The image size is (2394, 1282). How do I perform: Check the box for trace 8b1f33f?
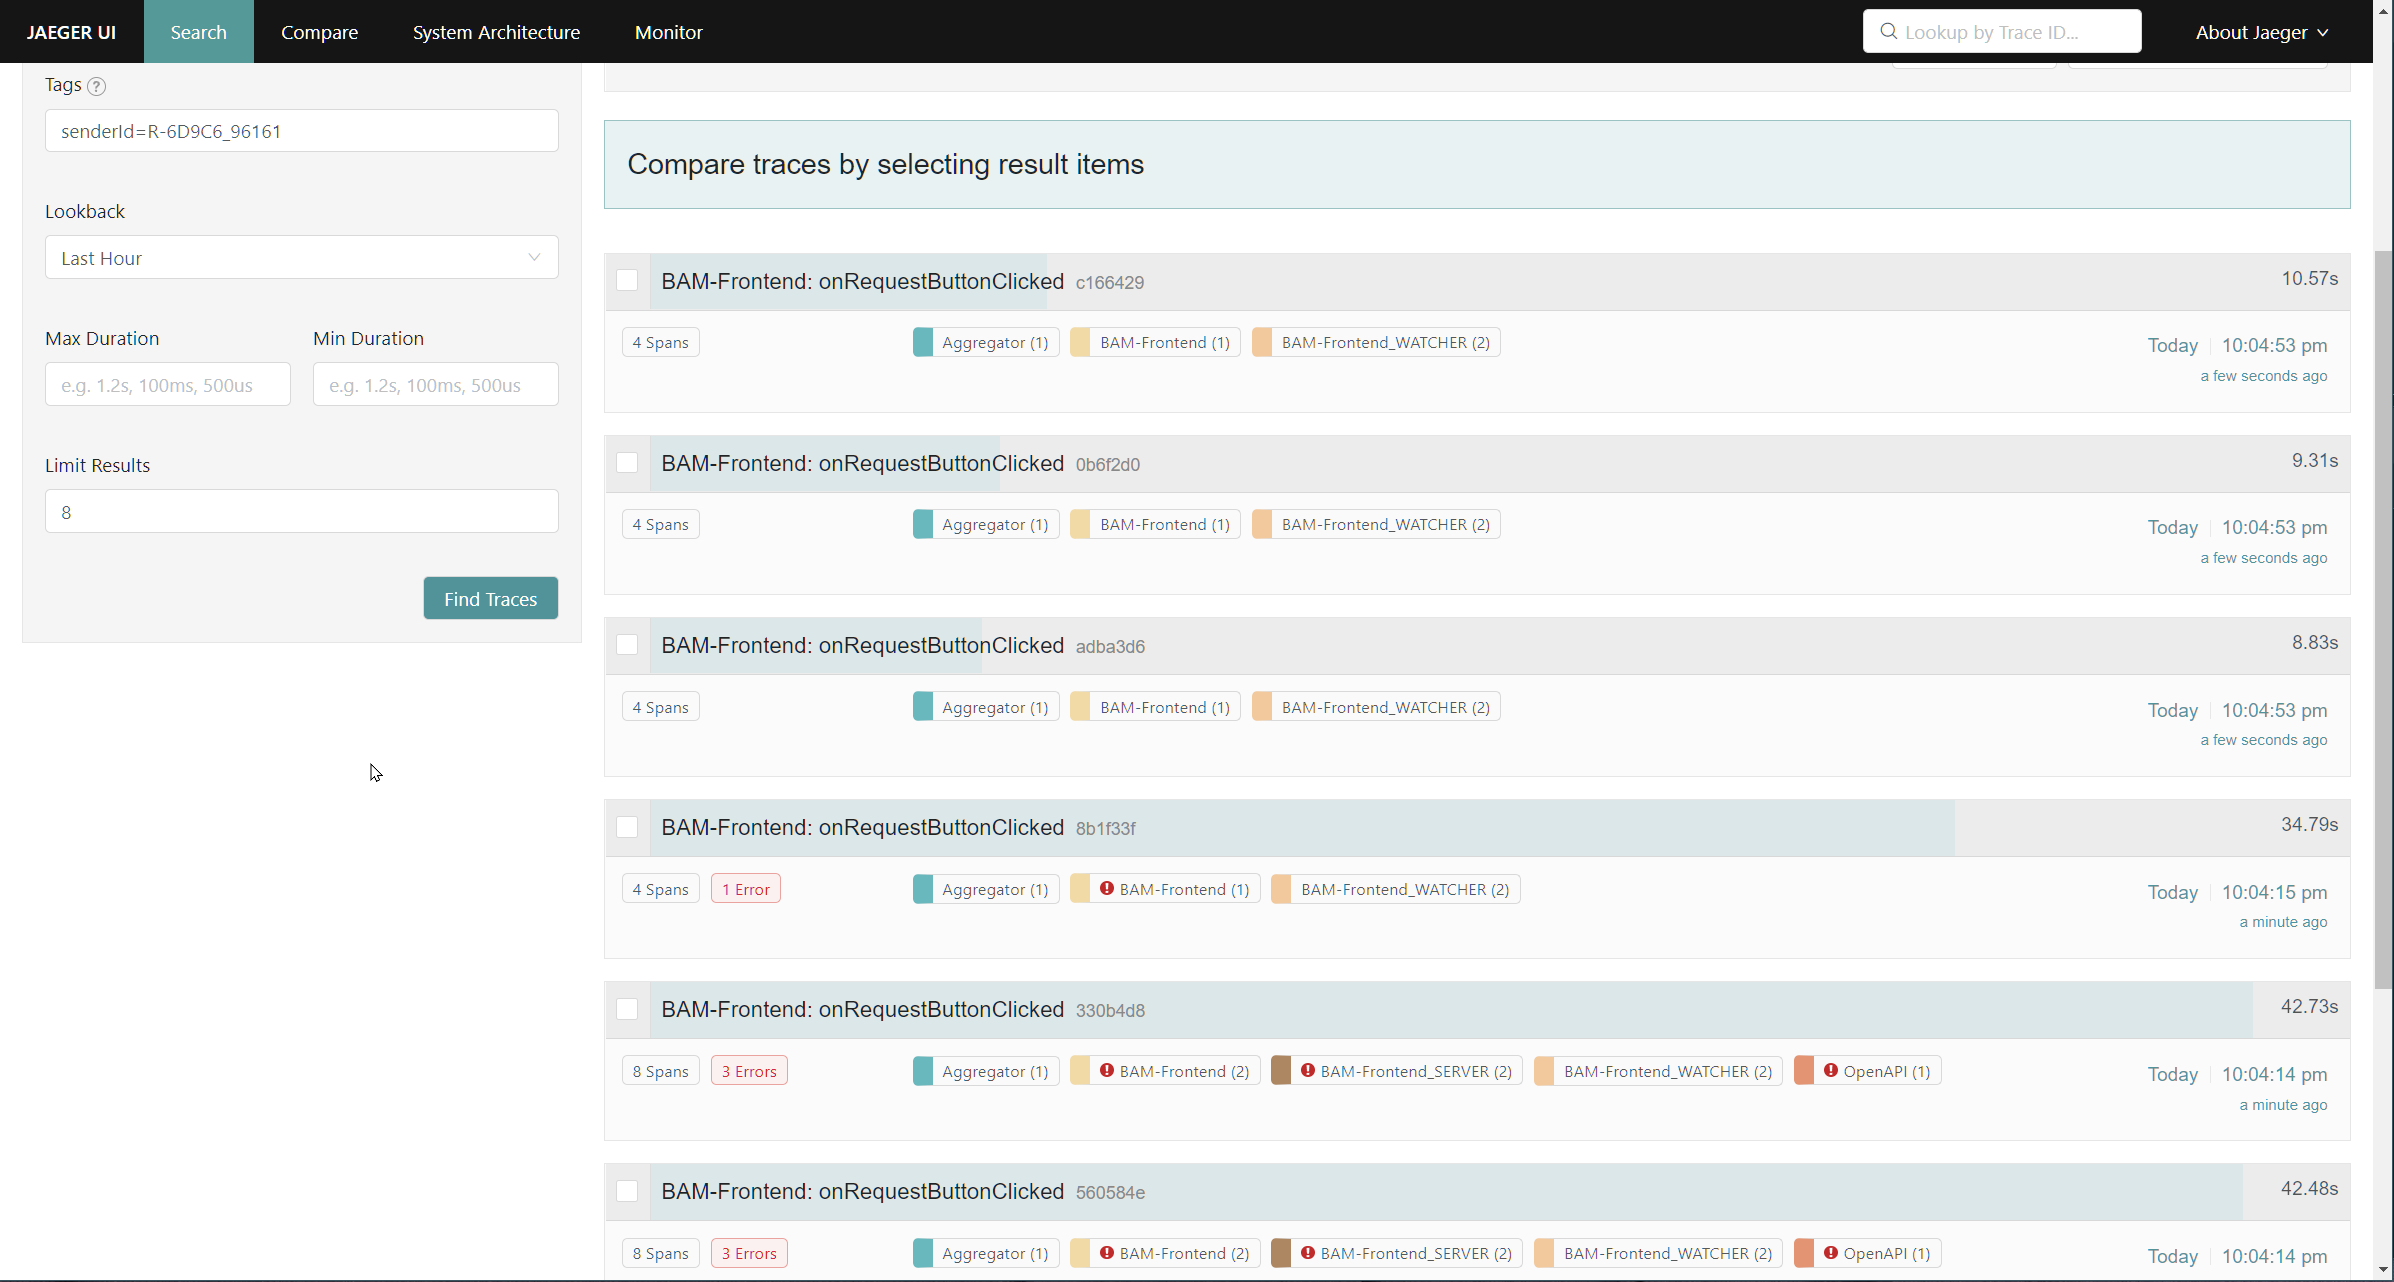[x=627, y=826]
